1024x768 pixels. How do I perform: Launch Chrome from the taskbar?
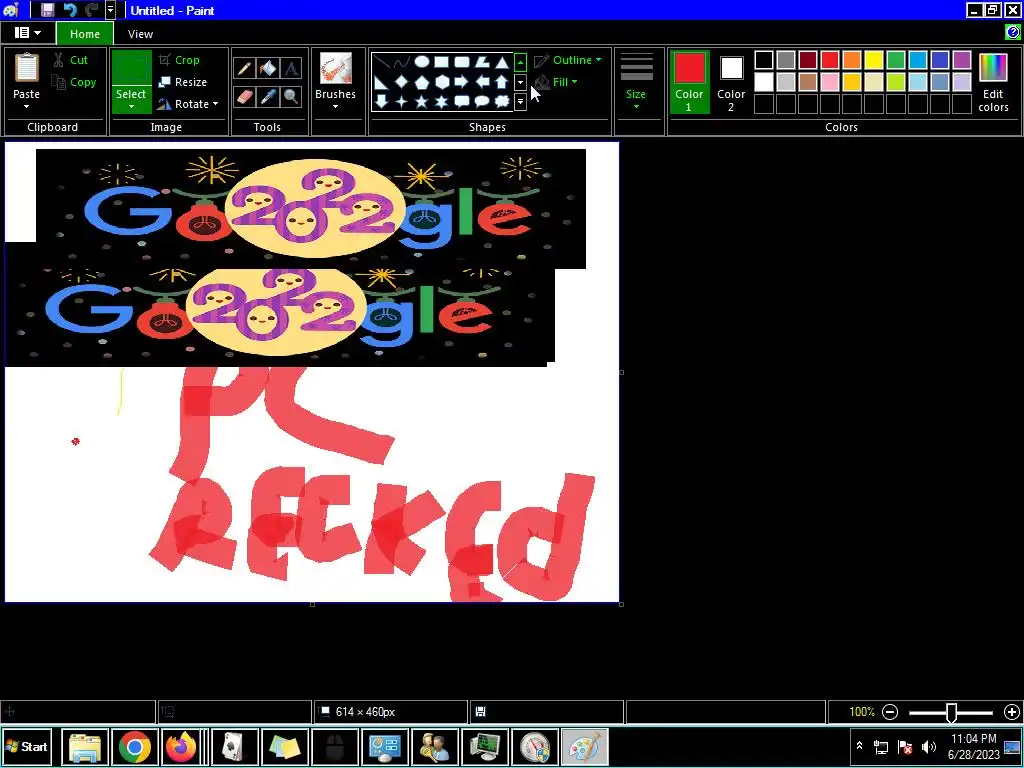click(x=135, y=746)
